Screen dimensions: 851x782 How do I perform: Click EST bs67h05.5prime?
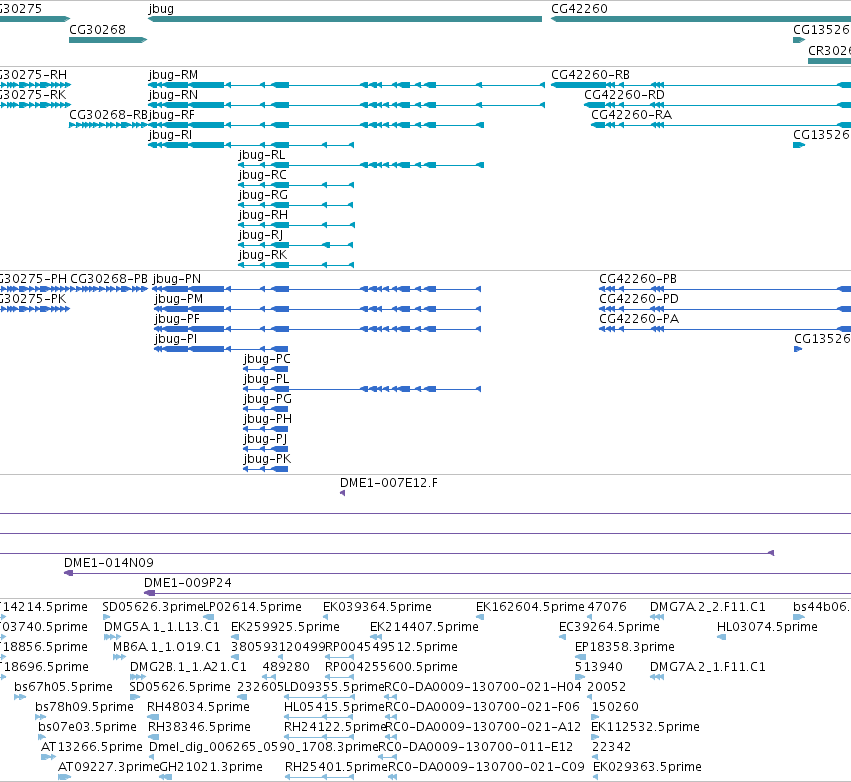63,687
